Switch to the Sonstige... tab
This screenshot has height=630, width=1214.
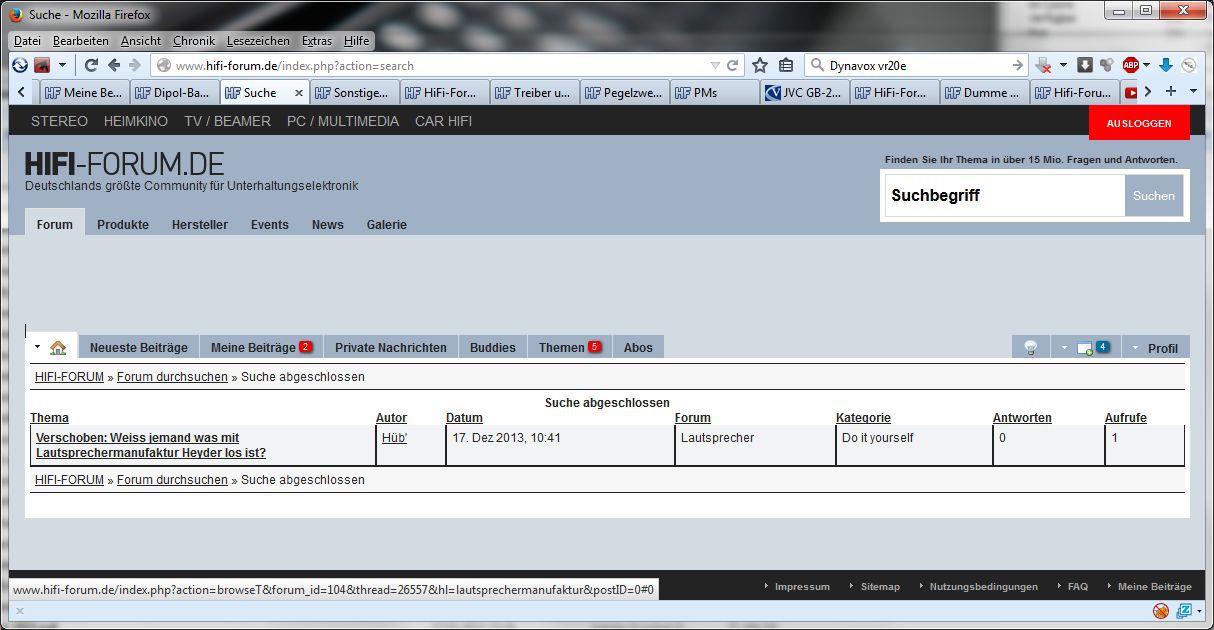354,93
